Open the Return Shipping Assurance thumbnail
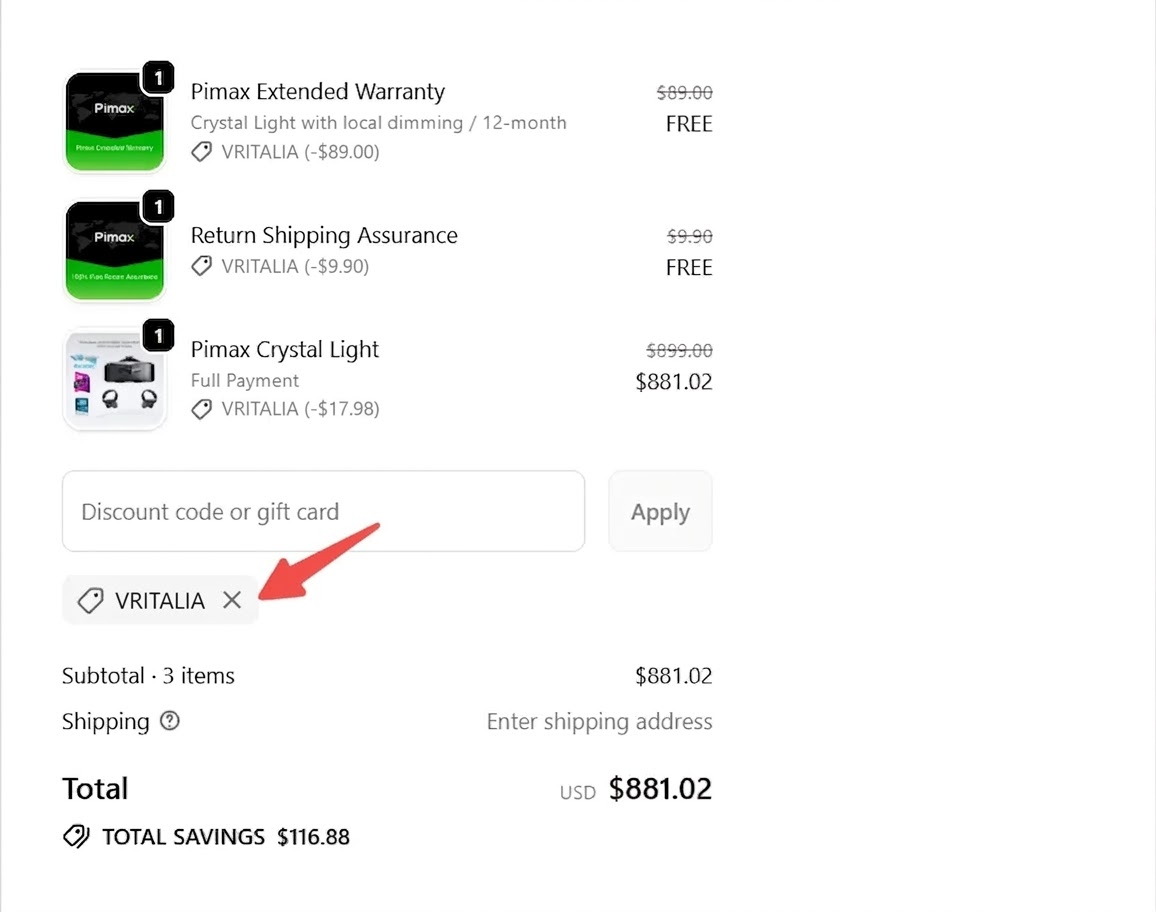 pos(114,251)
